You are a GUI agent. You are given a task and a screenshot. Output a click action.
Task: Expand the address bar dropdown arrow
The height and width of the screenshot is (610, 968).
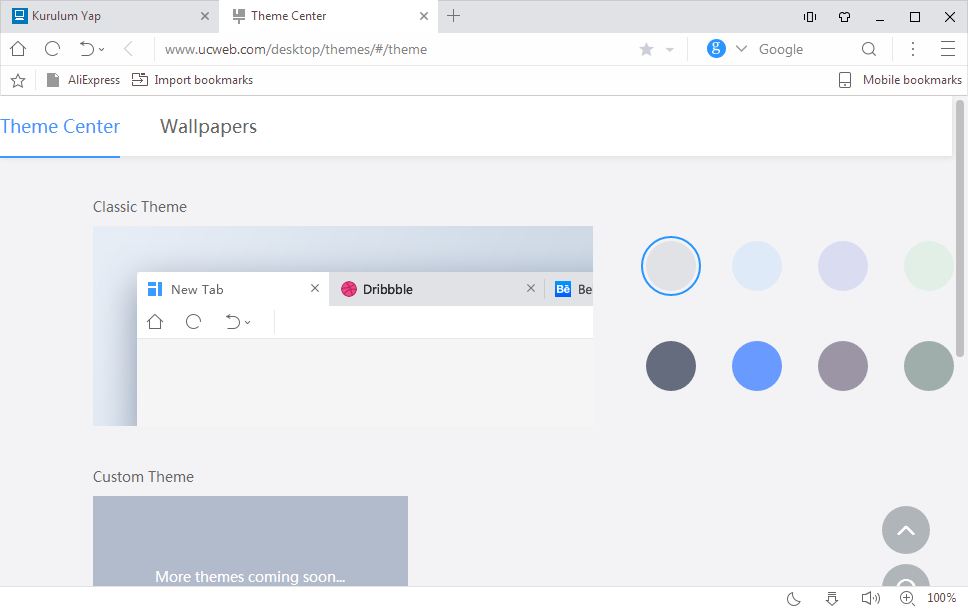(x=670, y=49)
